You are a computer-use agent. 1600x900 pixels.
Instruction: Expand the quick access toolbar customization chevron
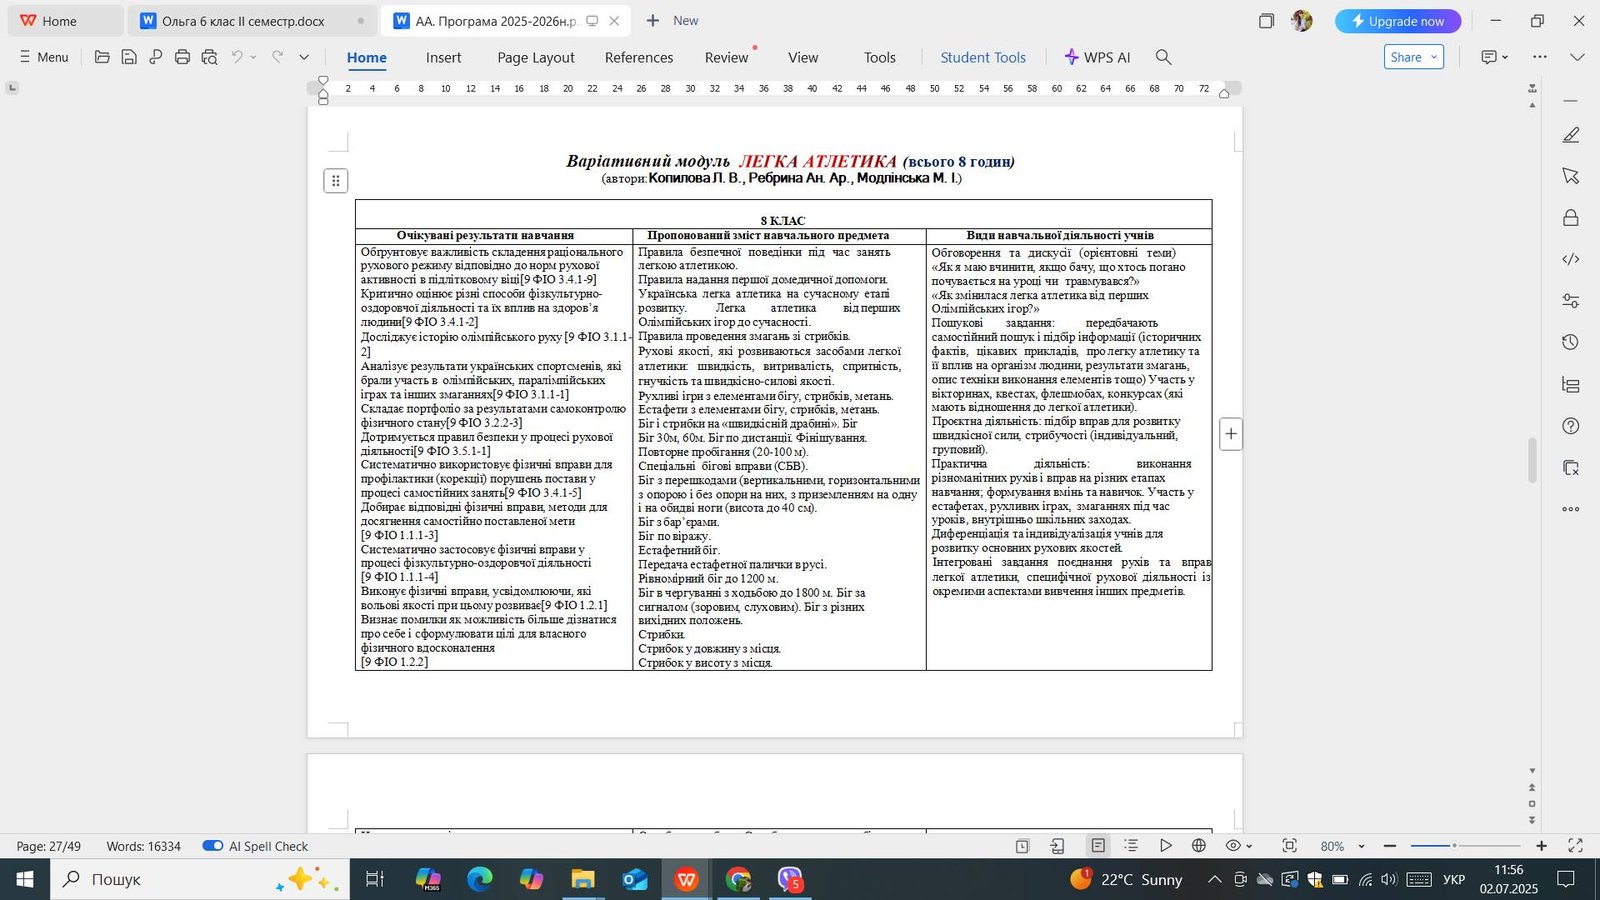(304, 57)
